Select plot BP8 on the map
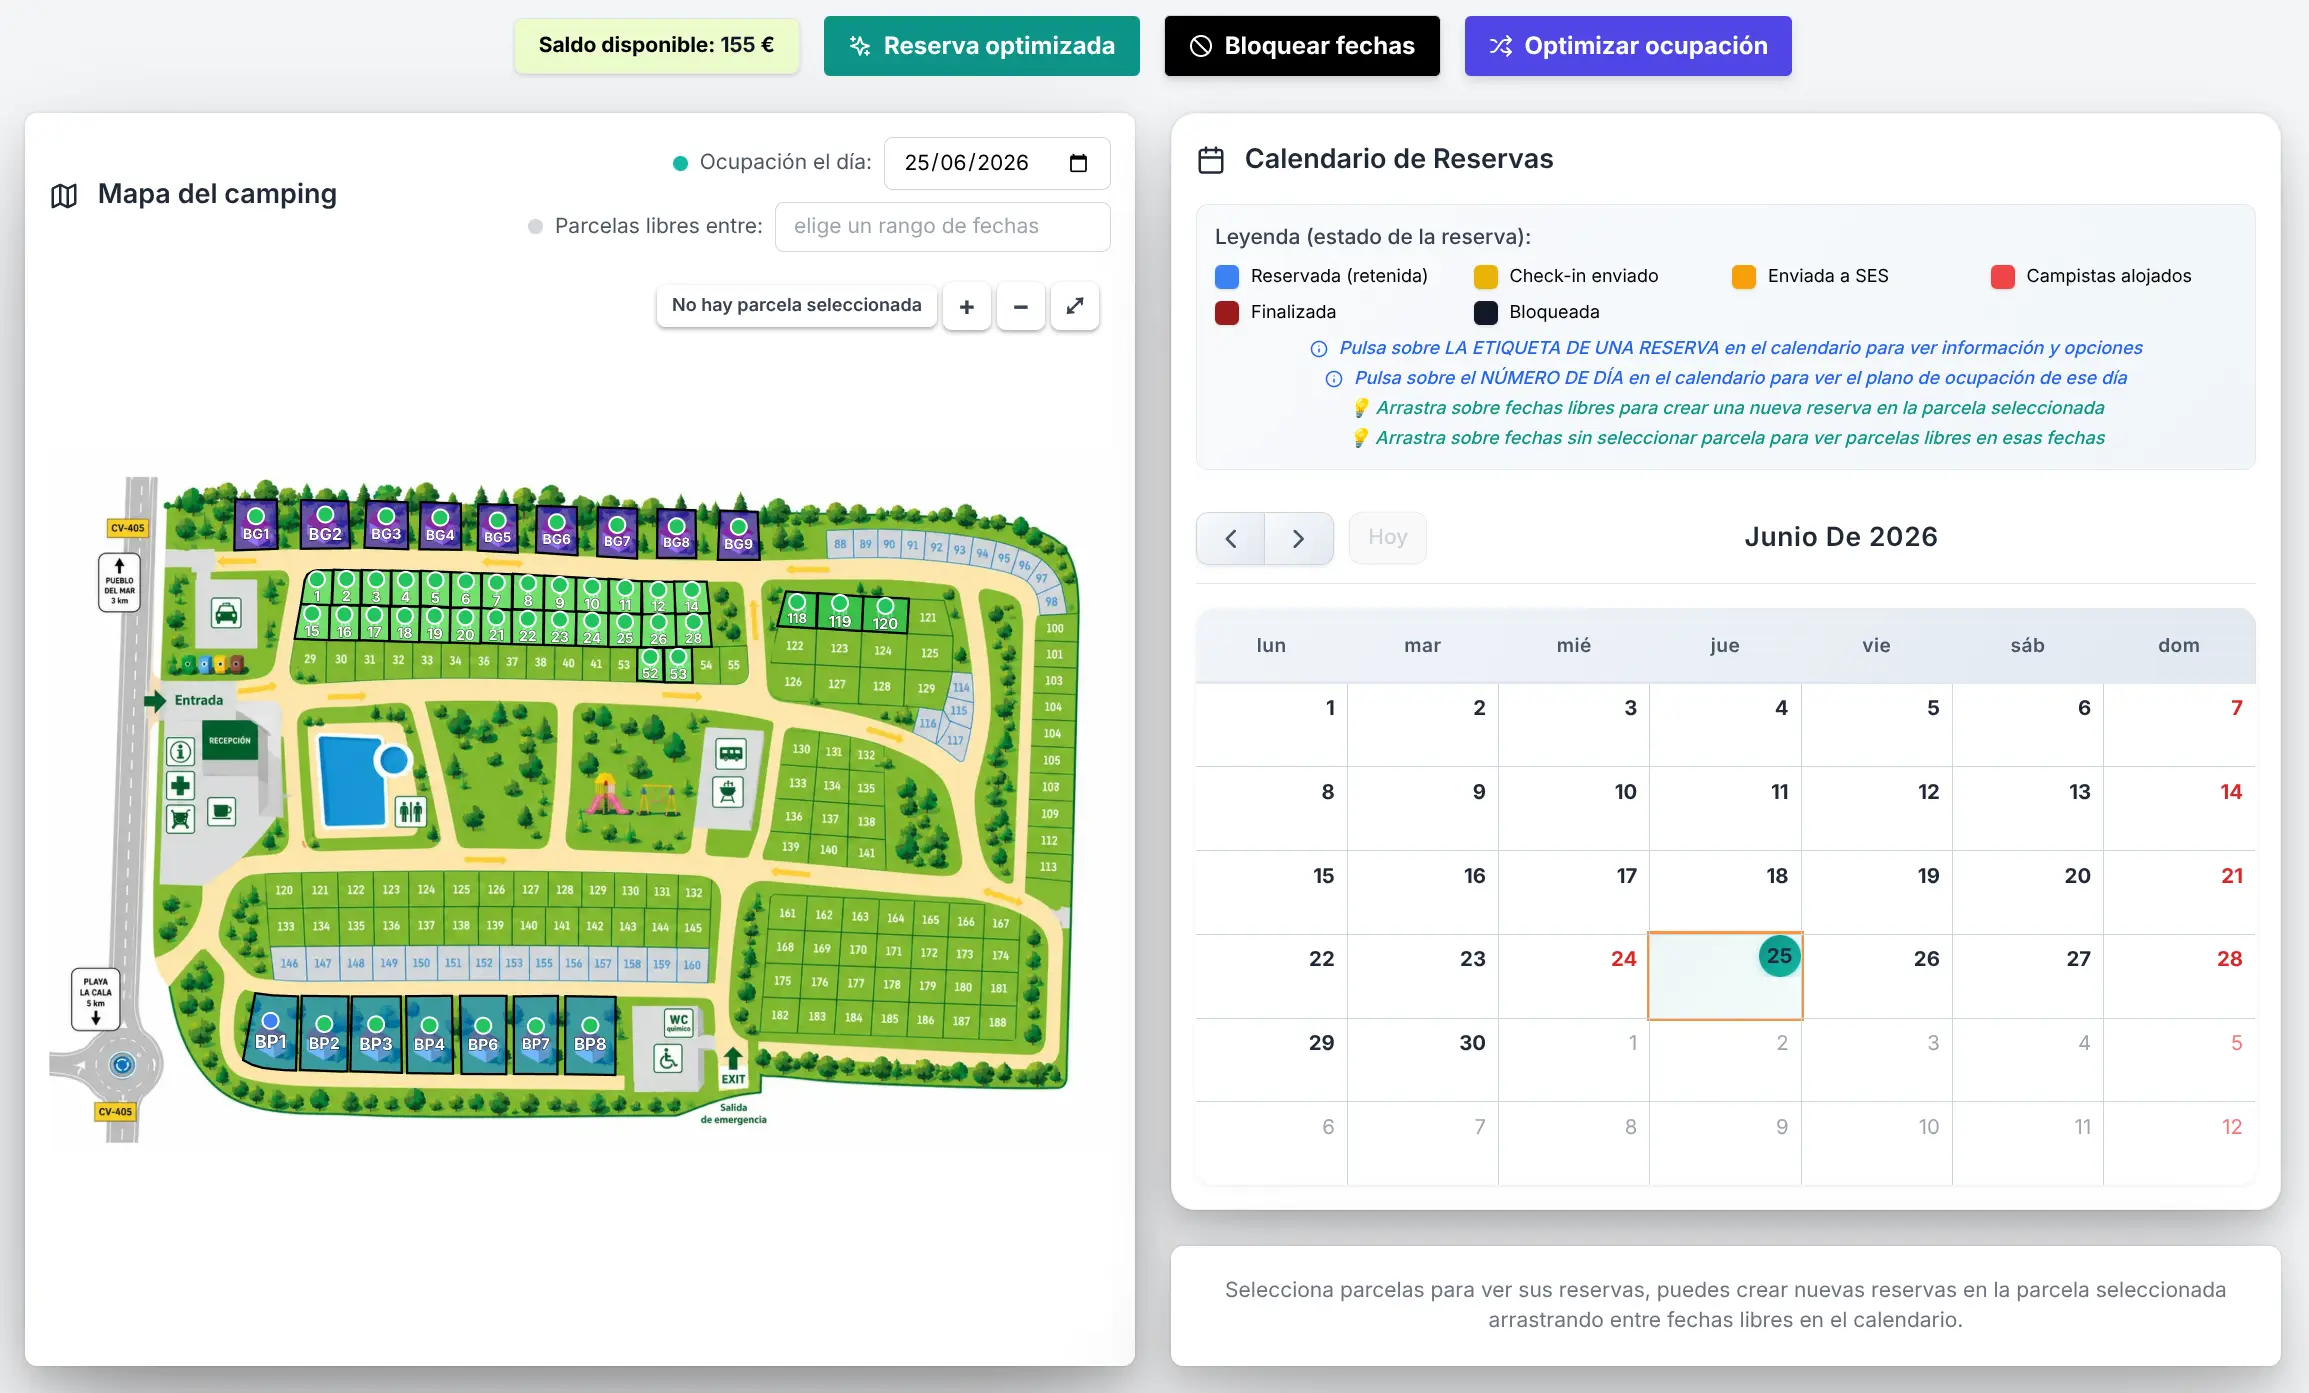This screenshot has width=2309, height=1393. click(590, 1035)
